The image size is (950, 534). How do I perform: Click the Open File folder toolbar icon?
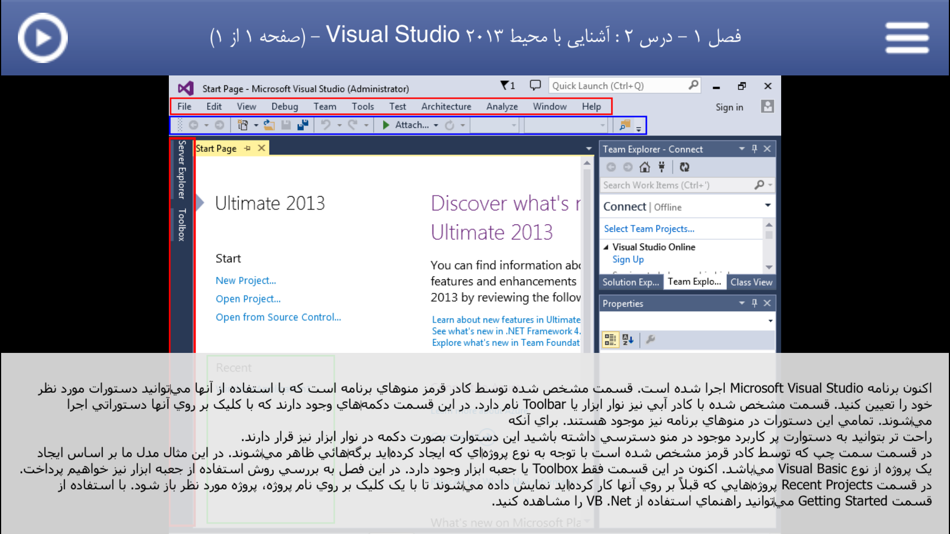point(269,125)
